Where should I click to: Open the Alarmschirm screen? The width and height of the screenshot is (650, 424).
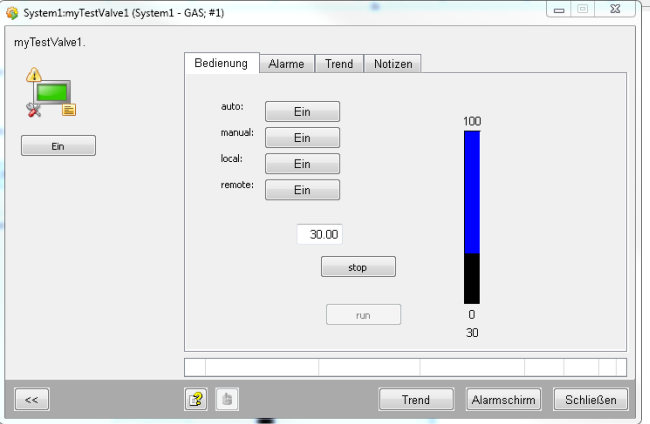click(504, 399)
